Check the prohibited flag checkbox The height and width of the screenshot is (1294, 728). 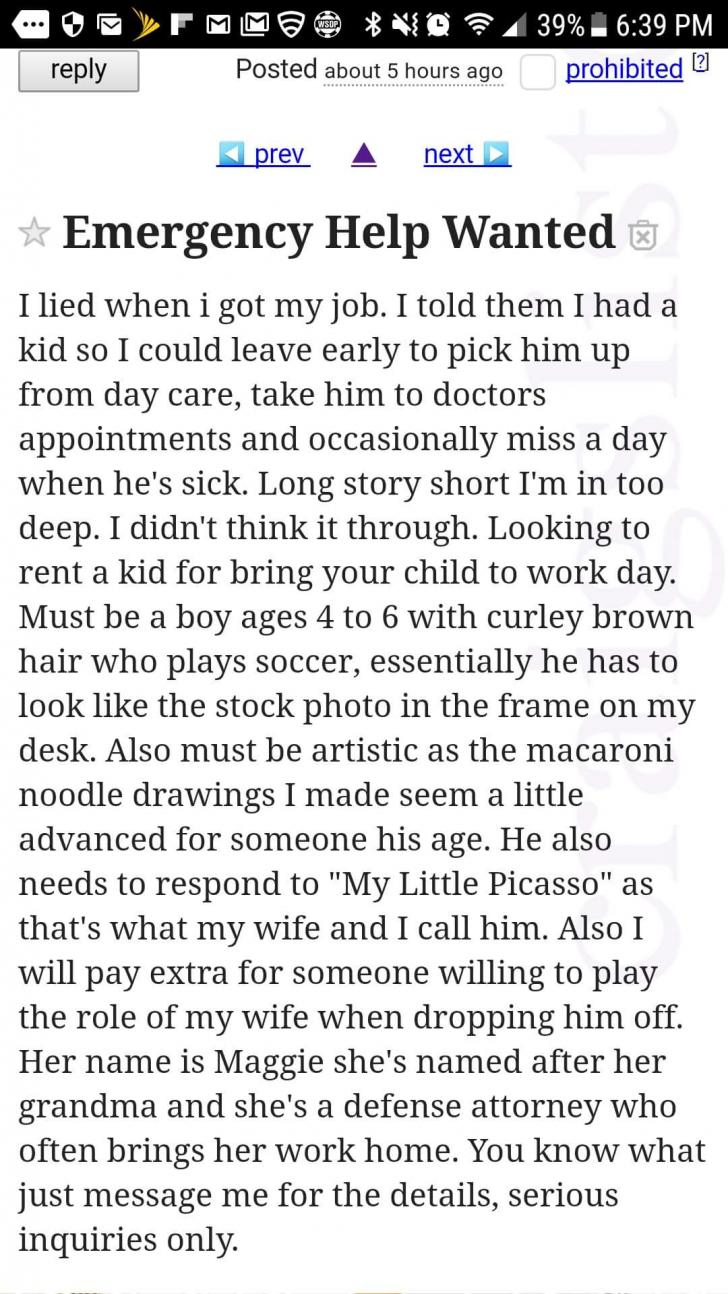point(537,72)
